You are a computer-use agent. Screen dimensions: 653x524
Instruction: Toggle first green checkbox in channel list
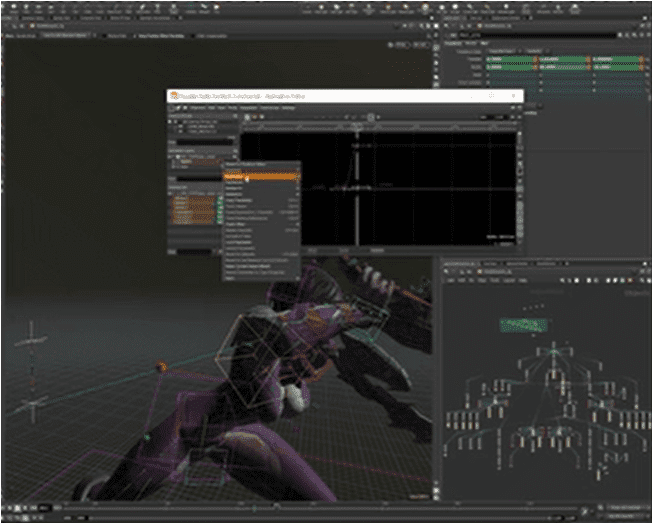[219, 196]
